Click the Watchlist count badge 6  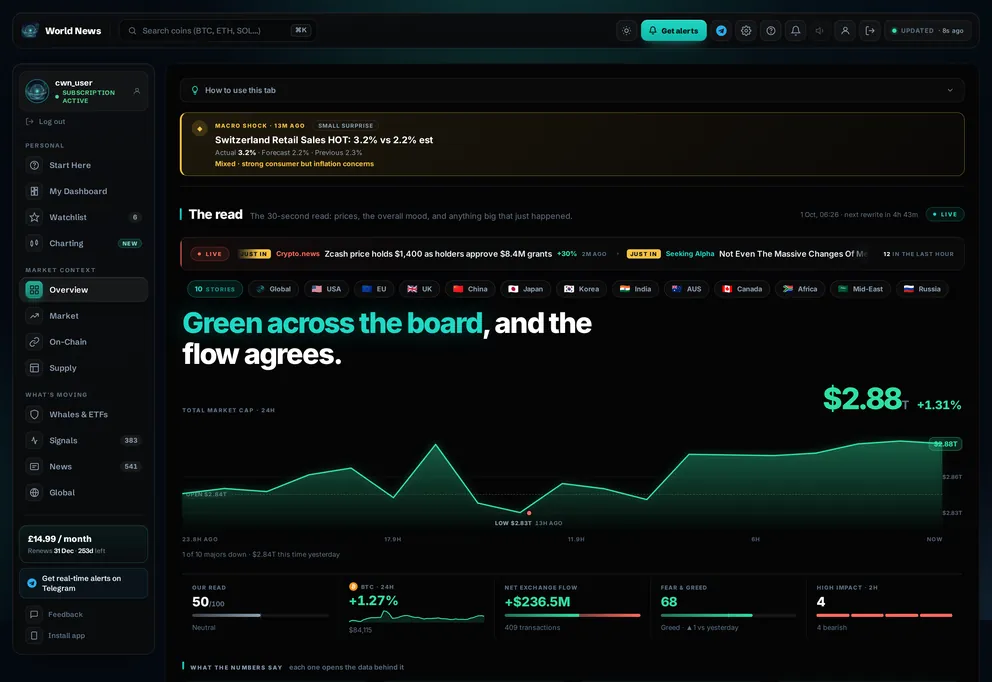point(135,217)
